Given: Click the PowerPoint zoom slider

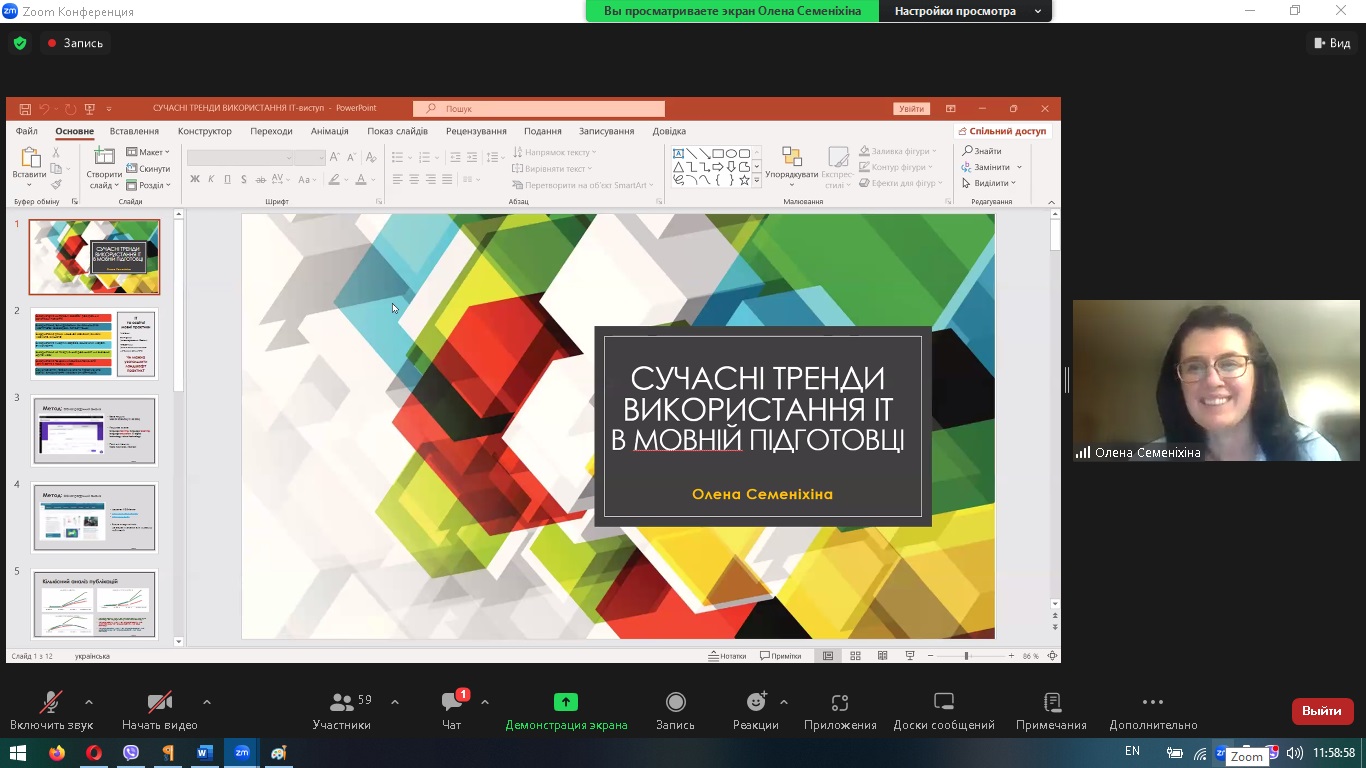Looking at the screenshot, I should click(966, 656).
